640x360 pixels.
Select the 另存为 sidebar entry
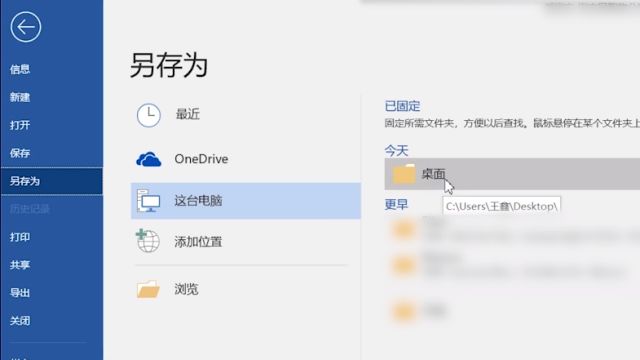(x=51, y=181)
